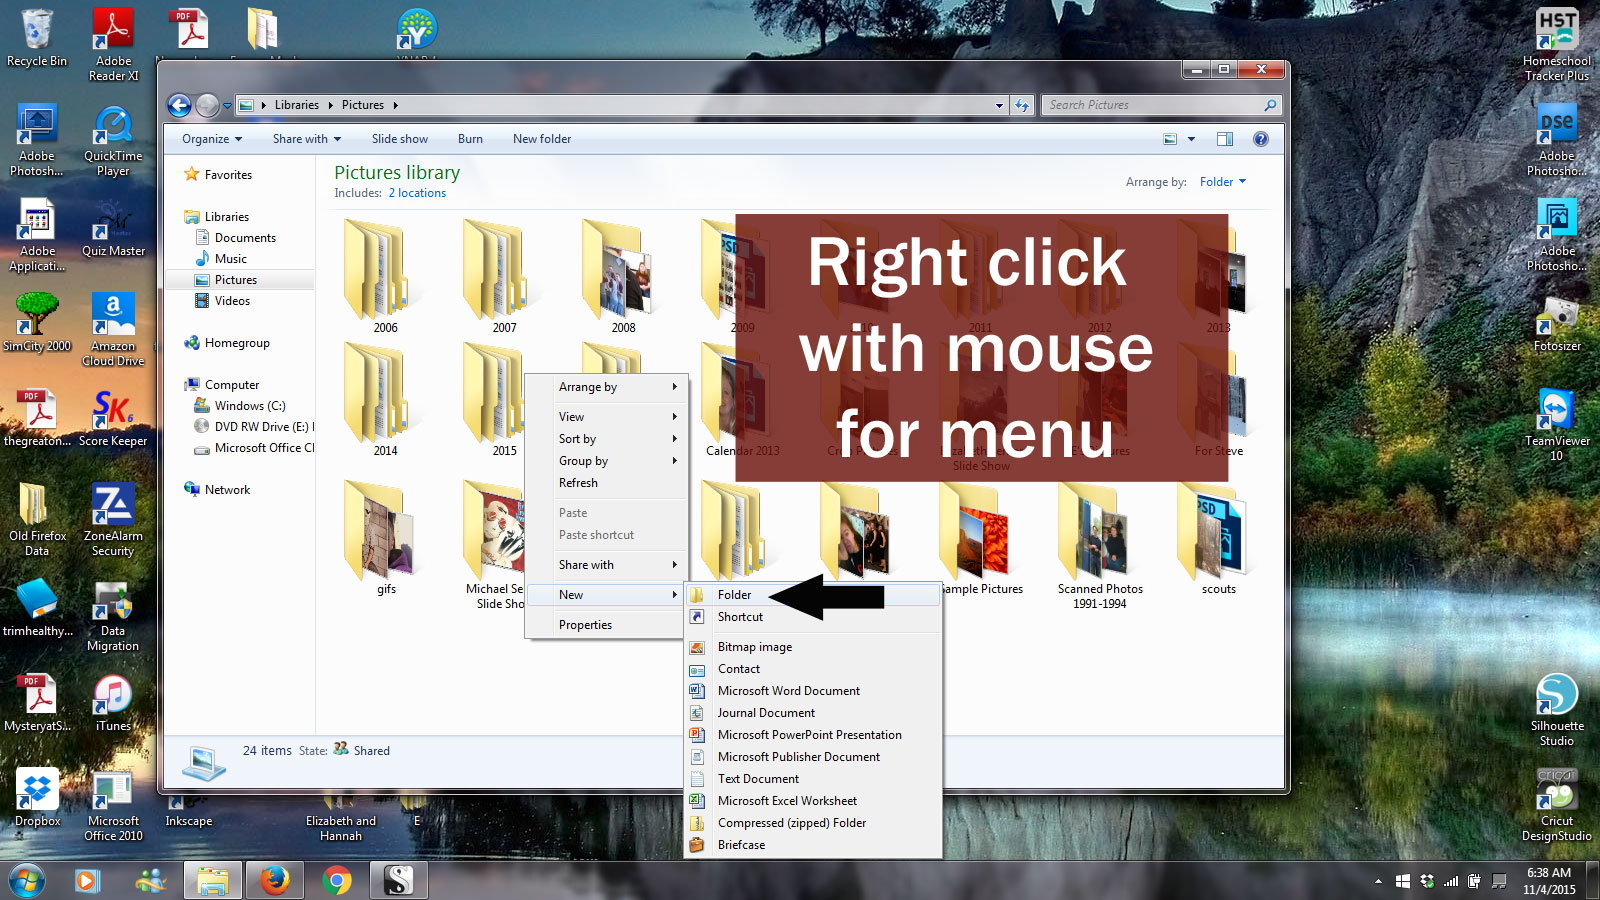Launch SimCity 2000 from desktop

click(x=37, y=323)
